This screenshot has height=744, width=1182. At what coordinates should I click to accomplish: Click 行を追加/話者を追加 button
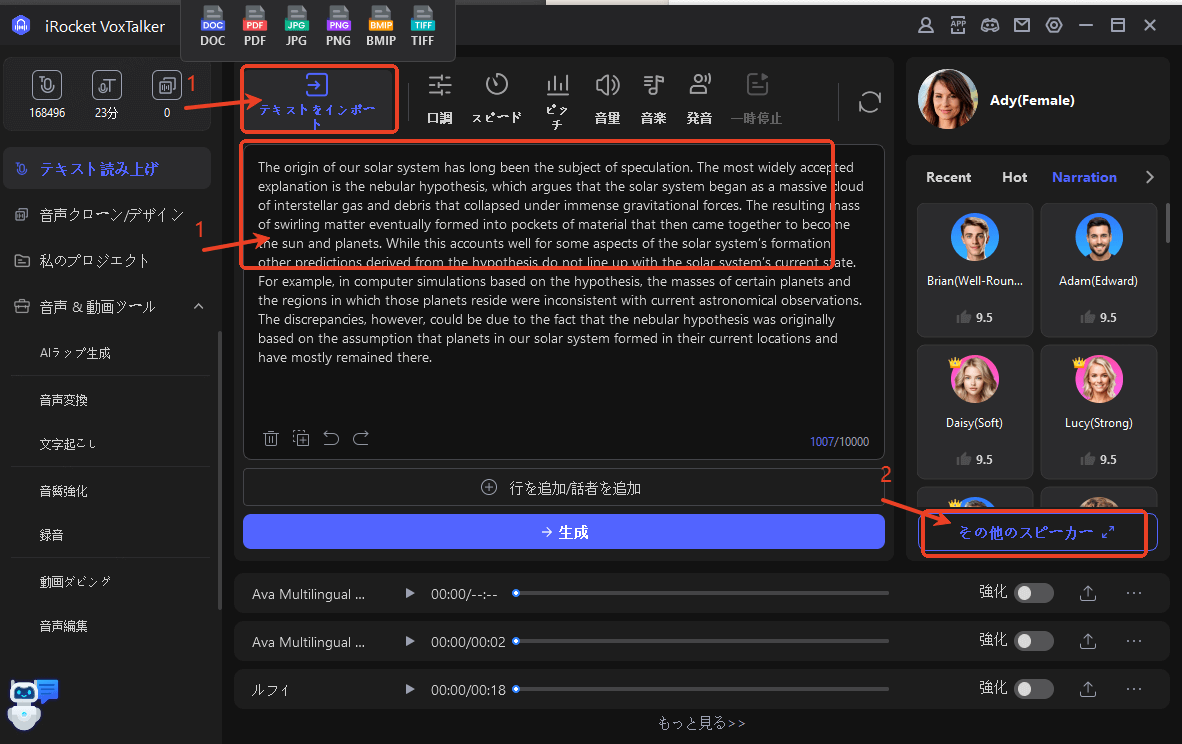point(564,488)
